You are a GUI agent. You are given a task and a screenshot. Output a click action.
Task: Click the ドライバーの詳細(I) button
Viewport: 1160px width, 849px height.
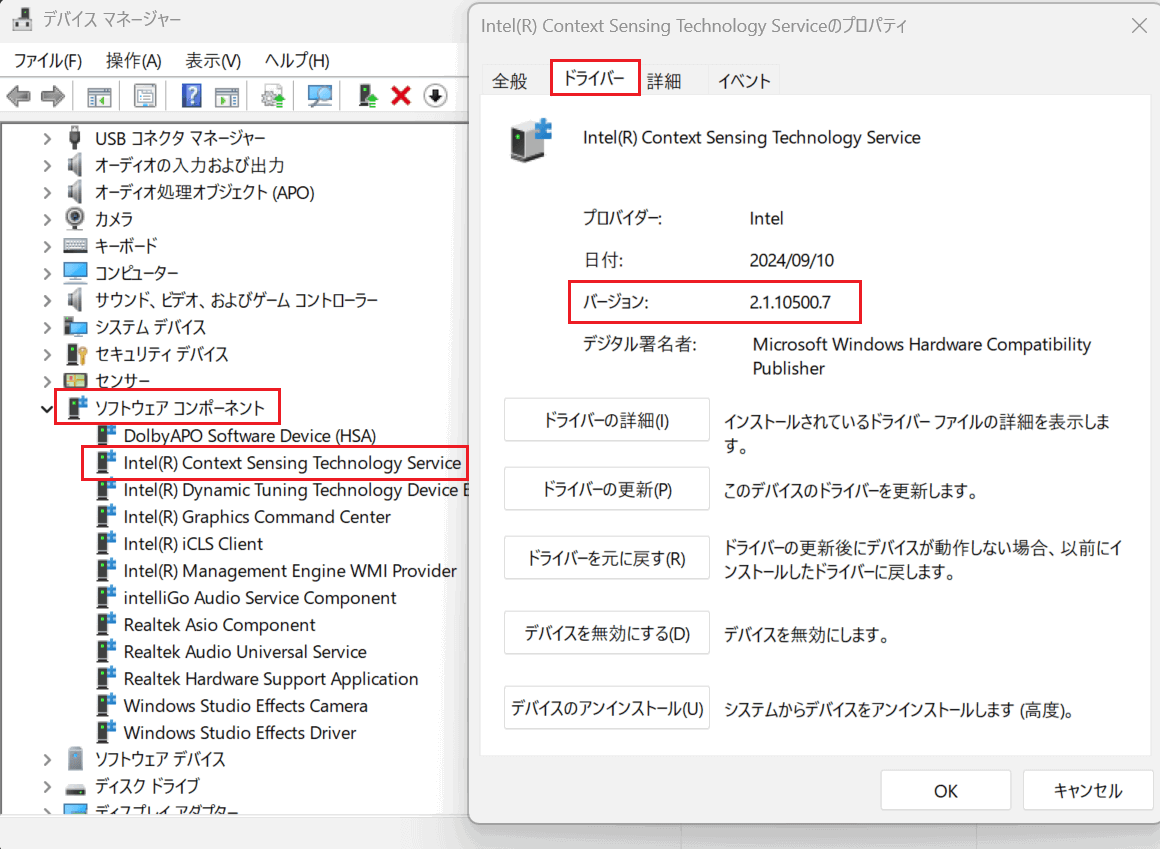coord(607,420)
